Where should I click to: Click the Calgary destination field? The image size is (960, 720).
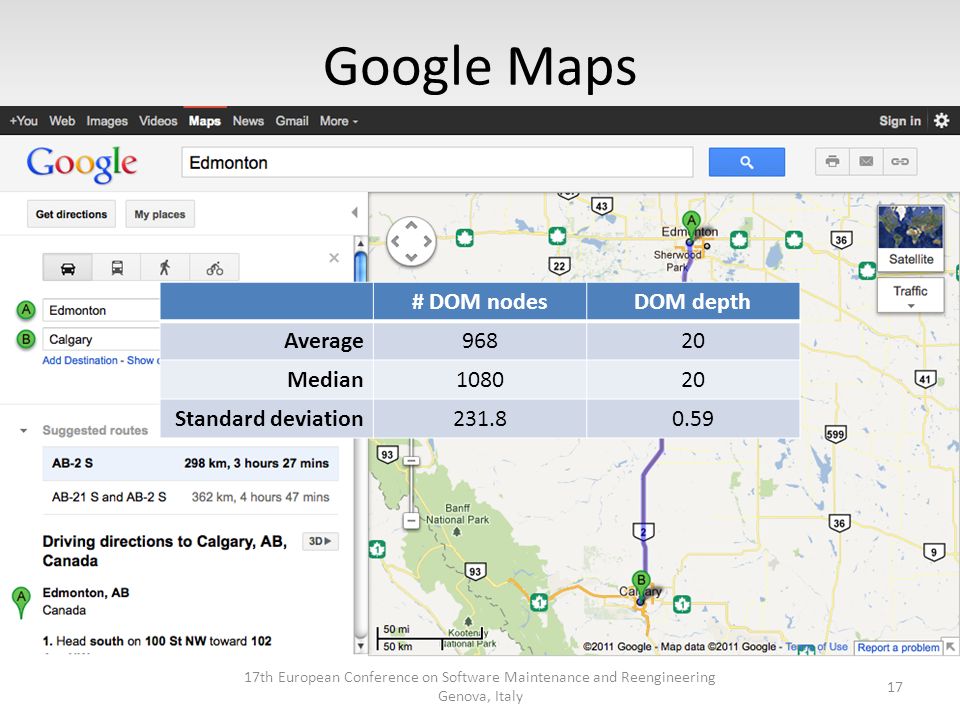coord(101,339)
